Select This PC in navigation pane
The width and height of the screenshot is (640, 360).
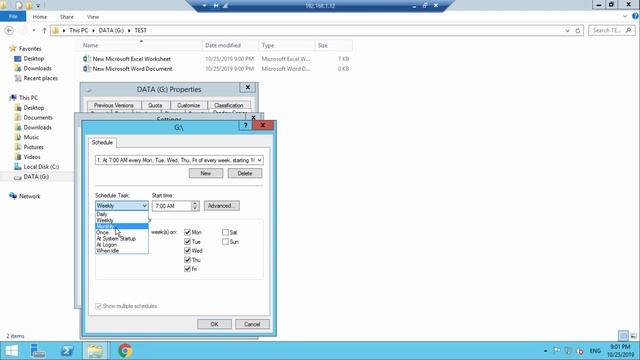point(28,98)
